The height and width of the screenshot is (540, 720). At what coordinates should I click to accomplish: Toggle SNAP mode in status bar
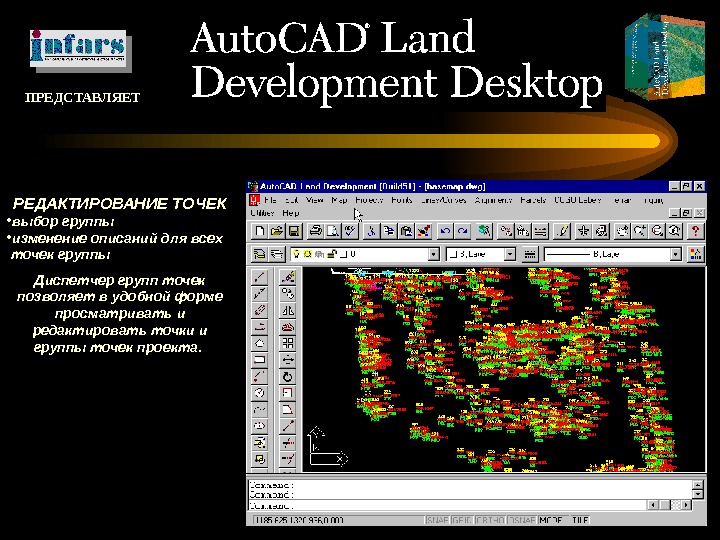[437, 520]
